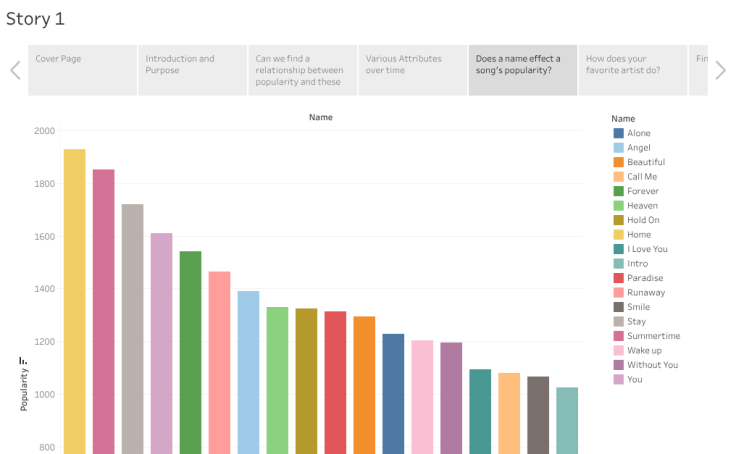The height and width of the screenshot is (454, 736).
Task: Select Without You legend entry
Action: click(652, 365)
